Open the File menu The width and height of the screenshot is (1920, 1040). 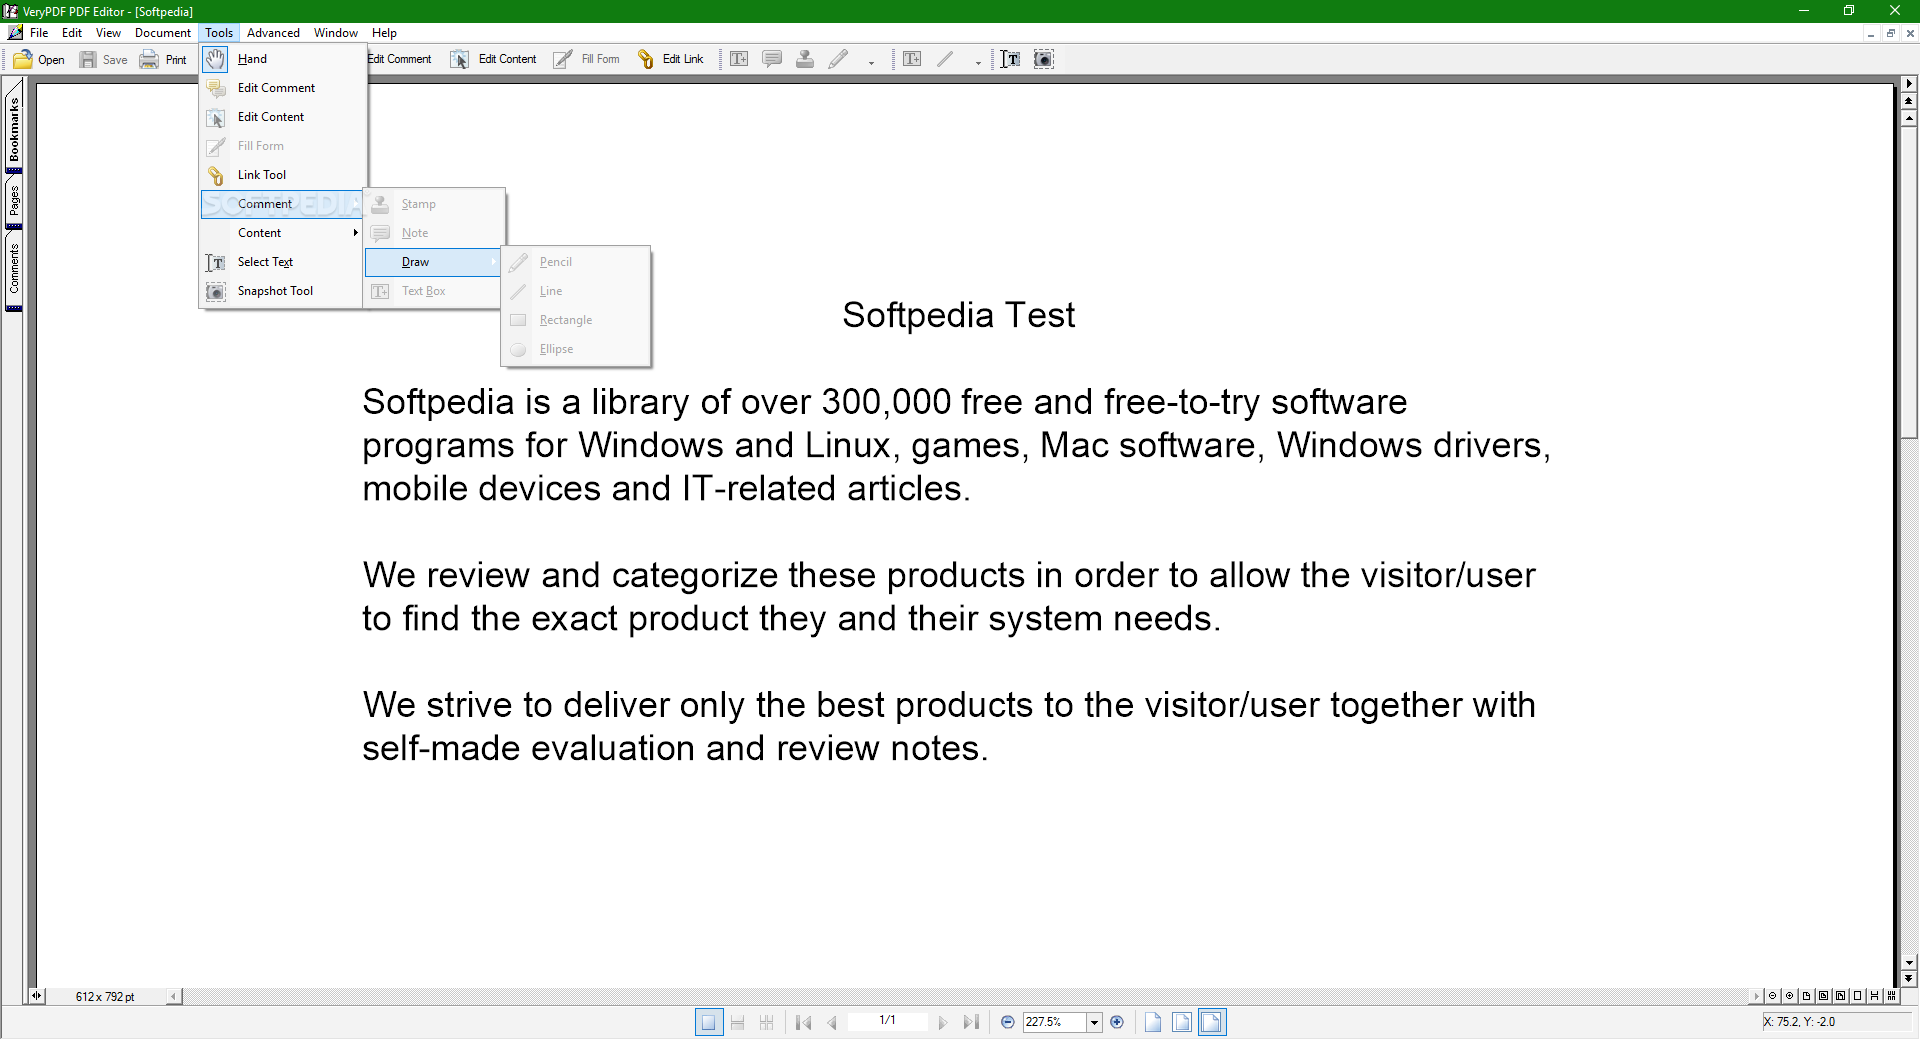pyautogui.click(x=39, y=33)
